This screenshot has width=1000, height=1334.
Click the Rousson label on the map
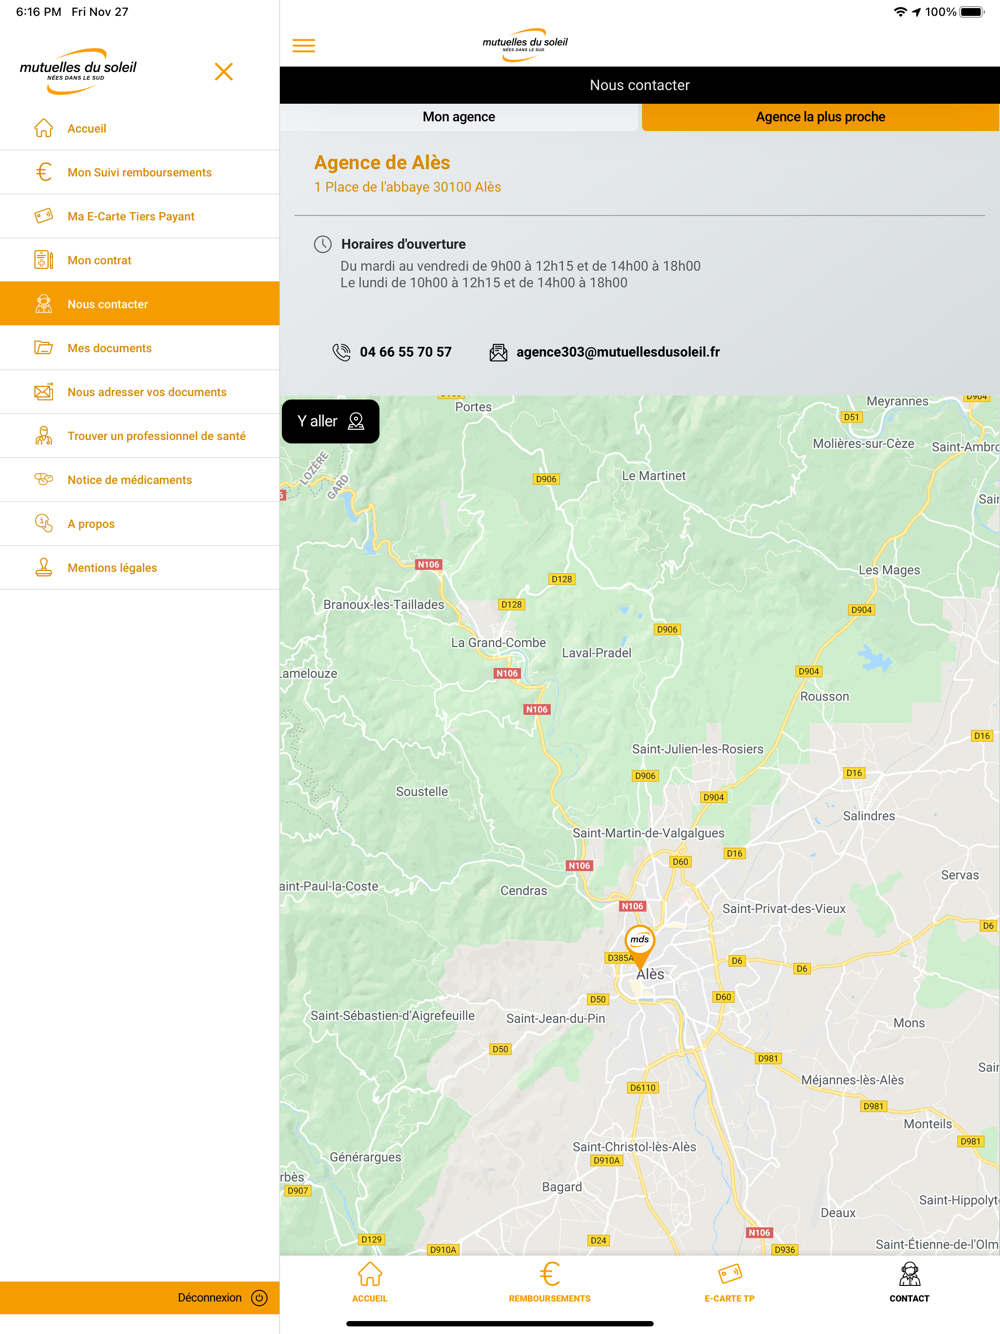point(825,697)
